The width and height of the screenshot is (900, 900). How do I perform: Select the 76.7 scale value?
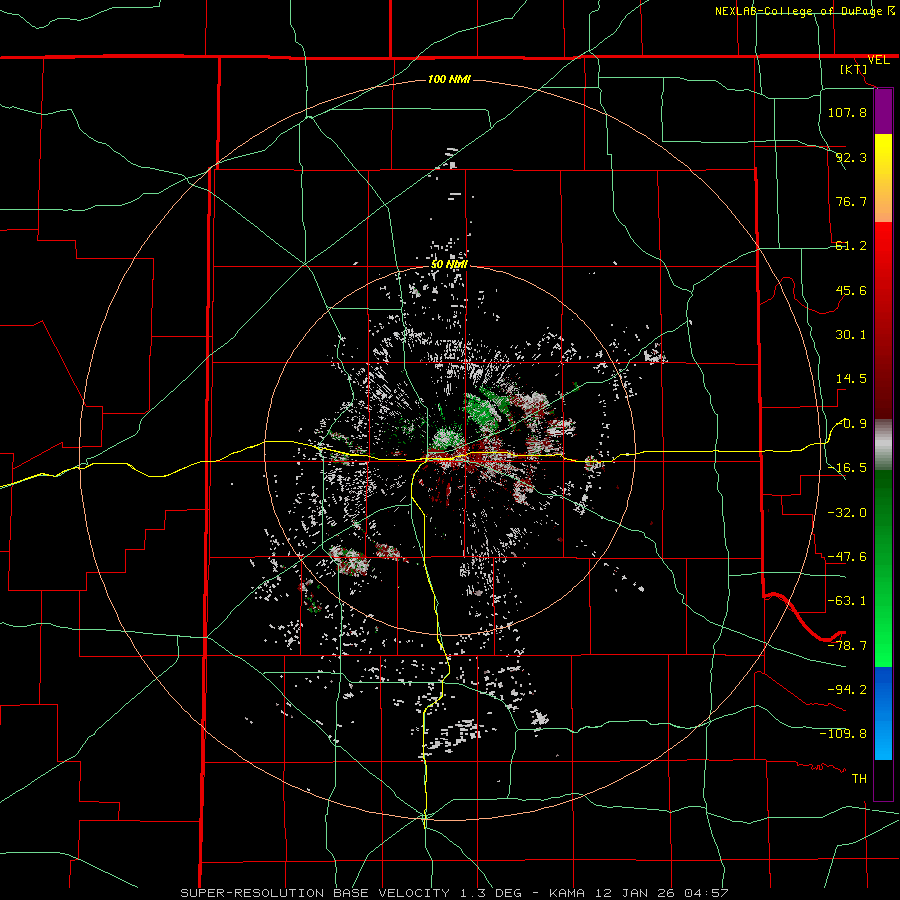coord(851,201)
